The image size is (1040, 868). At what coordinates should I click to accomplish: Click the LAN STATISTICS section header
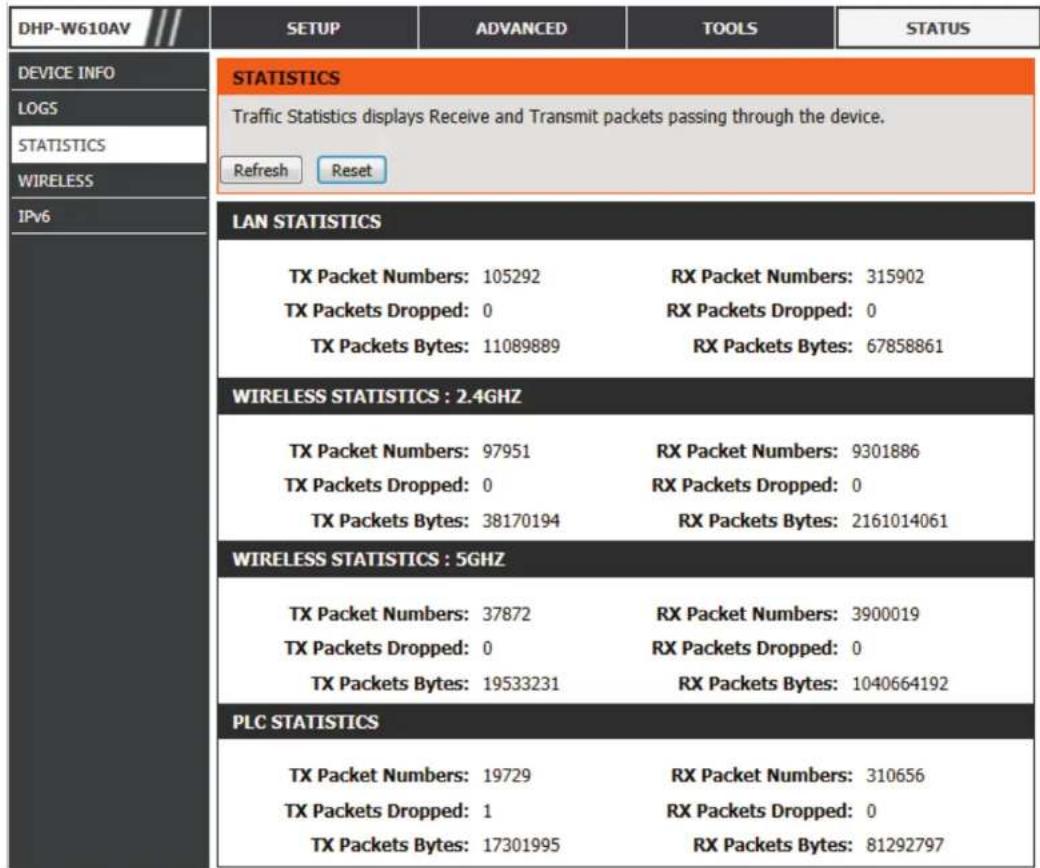(625, 221)
